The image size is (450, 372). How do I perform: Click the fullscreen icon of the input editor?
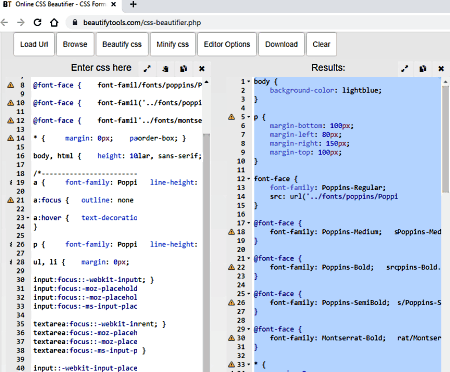coord(147,69)
